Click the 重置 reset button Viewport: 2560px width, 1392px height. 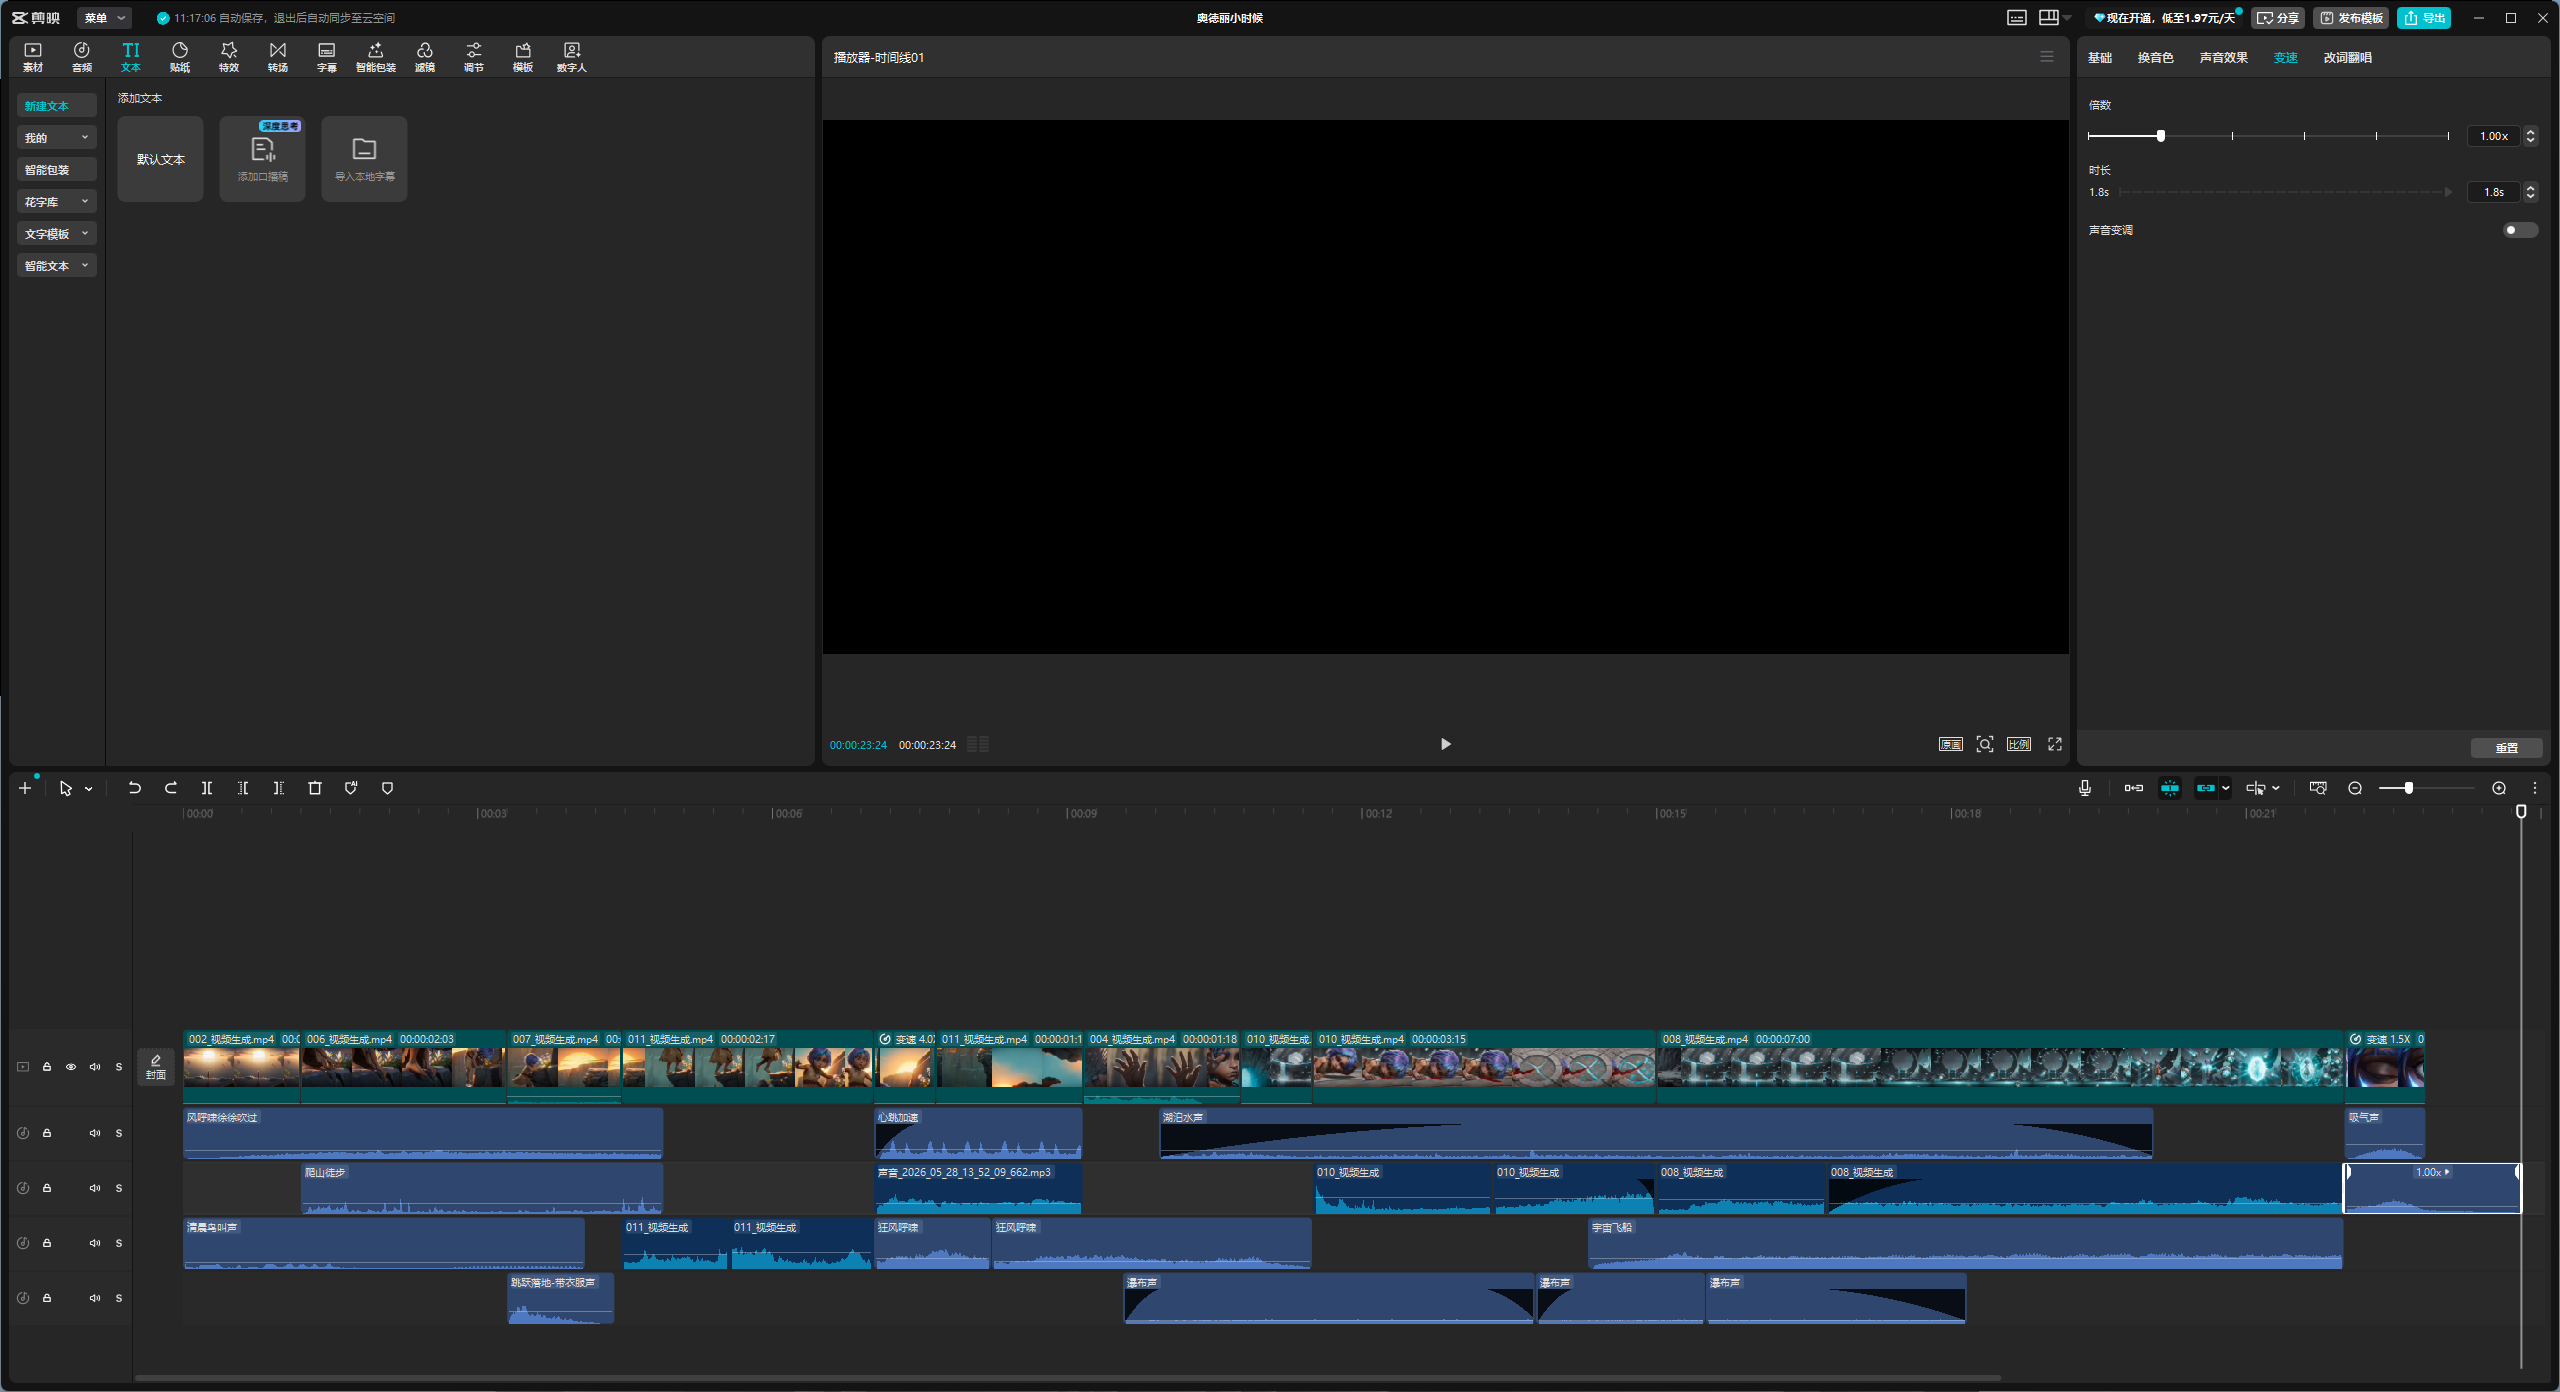pyautogui.click(x=2506, y=748)
